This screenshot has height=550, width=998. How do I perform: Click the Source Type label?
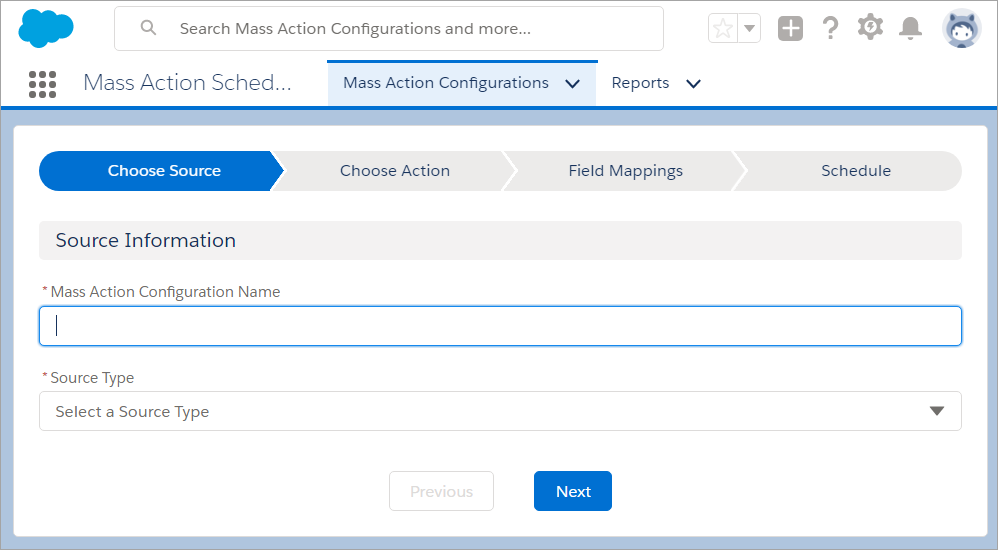[92, 377]
